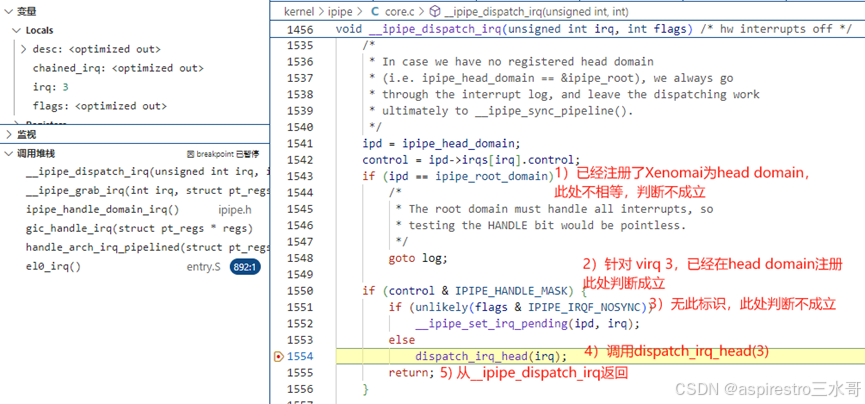Click IPIPE_HANDLE_MASK identifier in code
The height and width of the screenshot is (404, 865).
510,291
